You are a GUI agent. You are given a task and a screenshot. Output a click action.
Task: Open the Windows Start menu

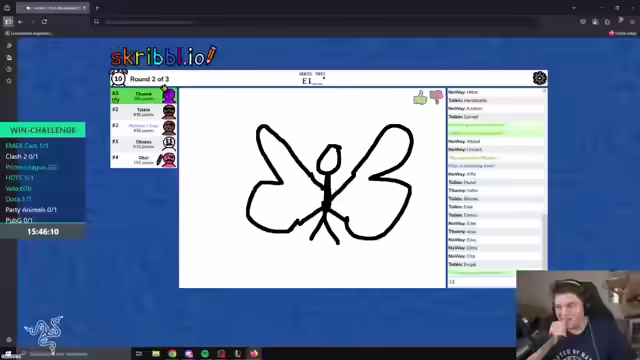coord(7,354)
